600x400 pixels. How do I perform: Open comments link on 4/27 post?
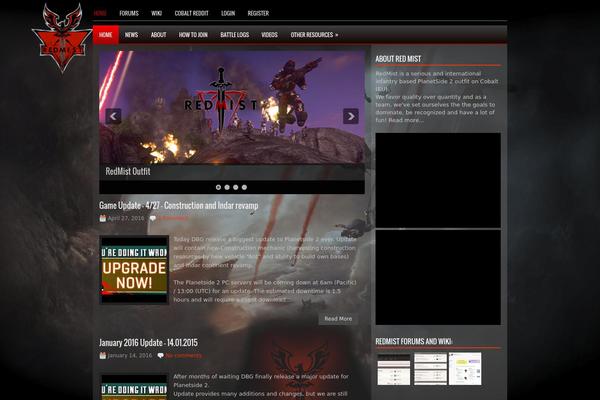(173, 218)
